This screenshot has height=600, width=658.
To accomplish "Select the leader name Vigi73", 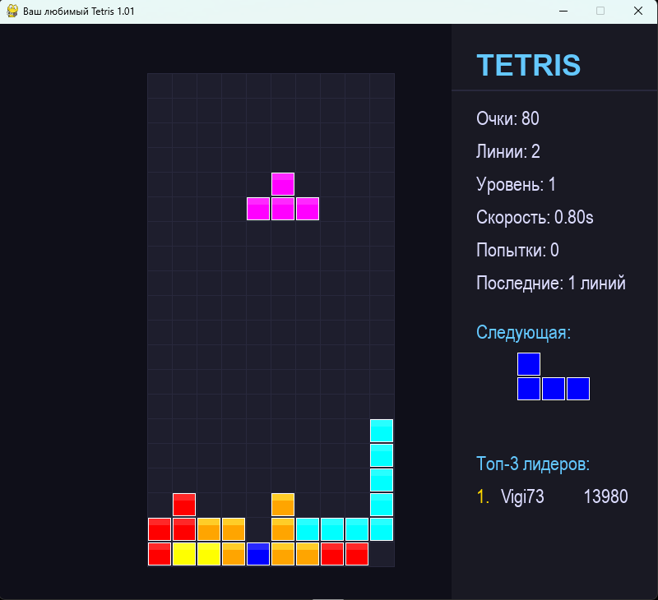I will click(522, 497).
